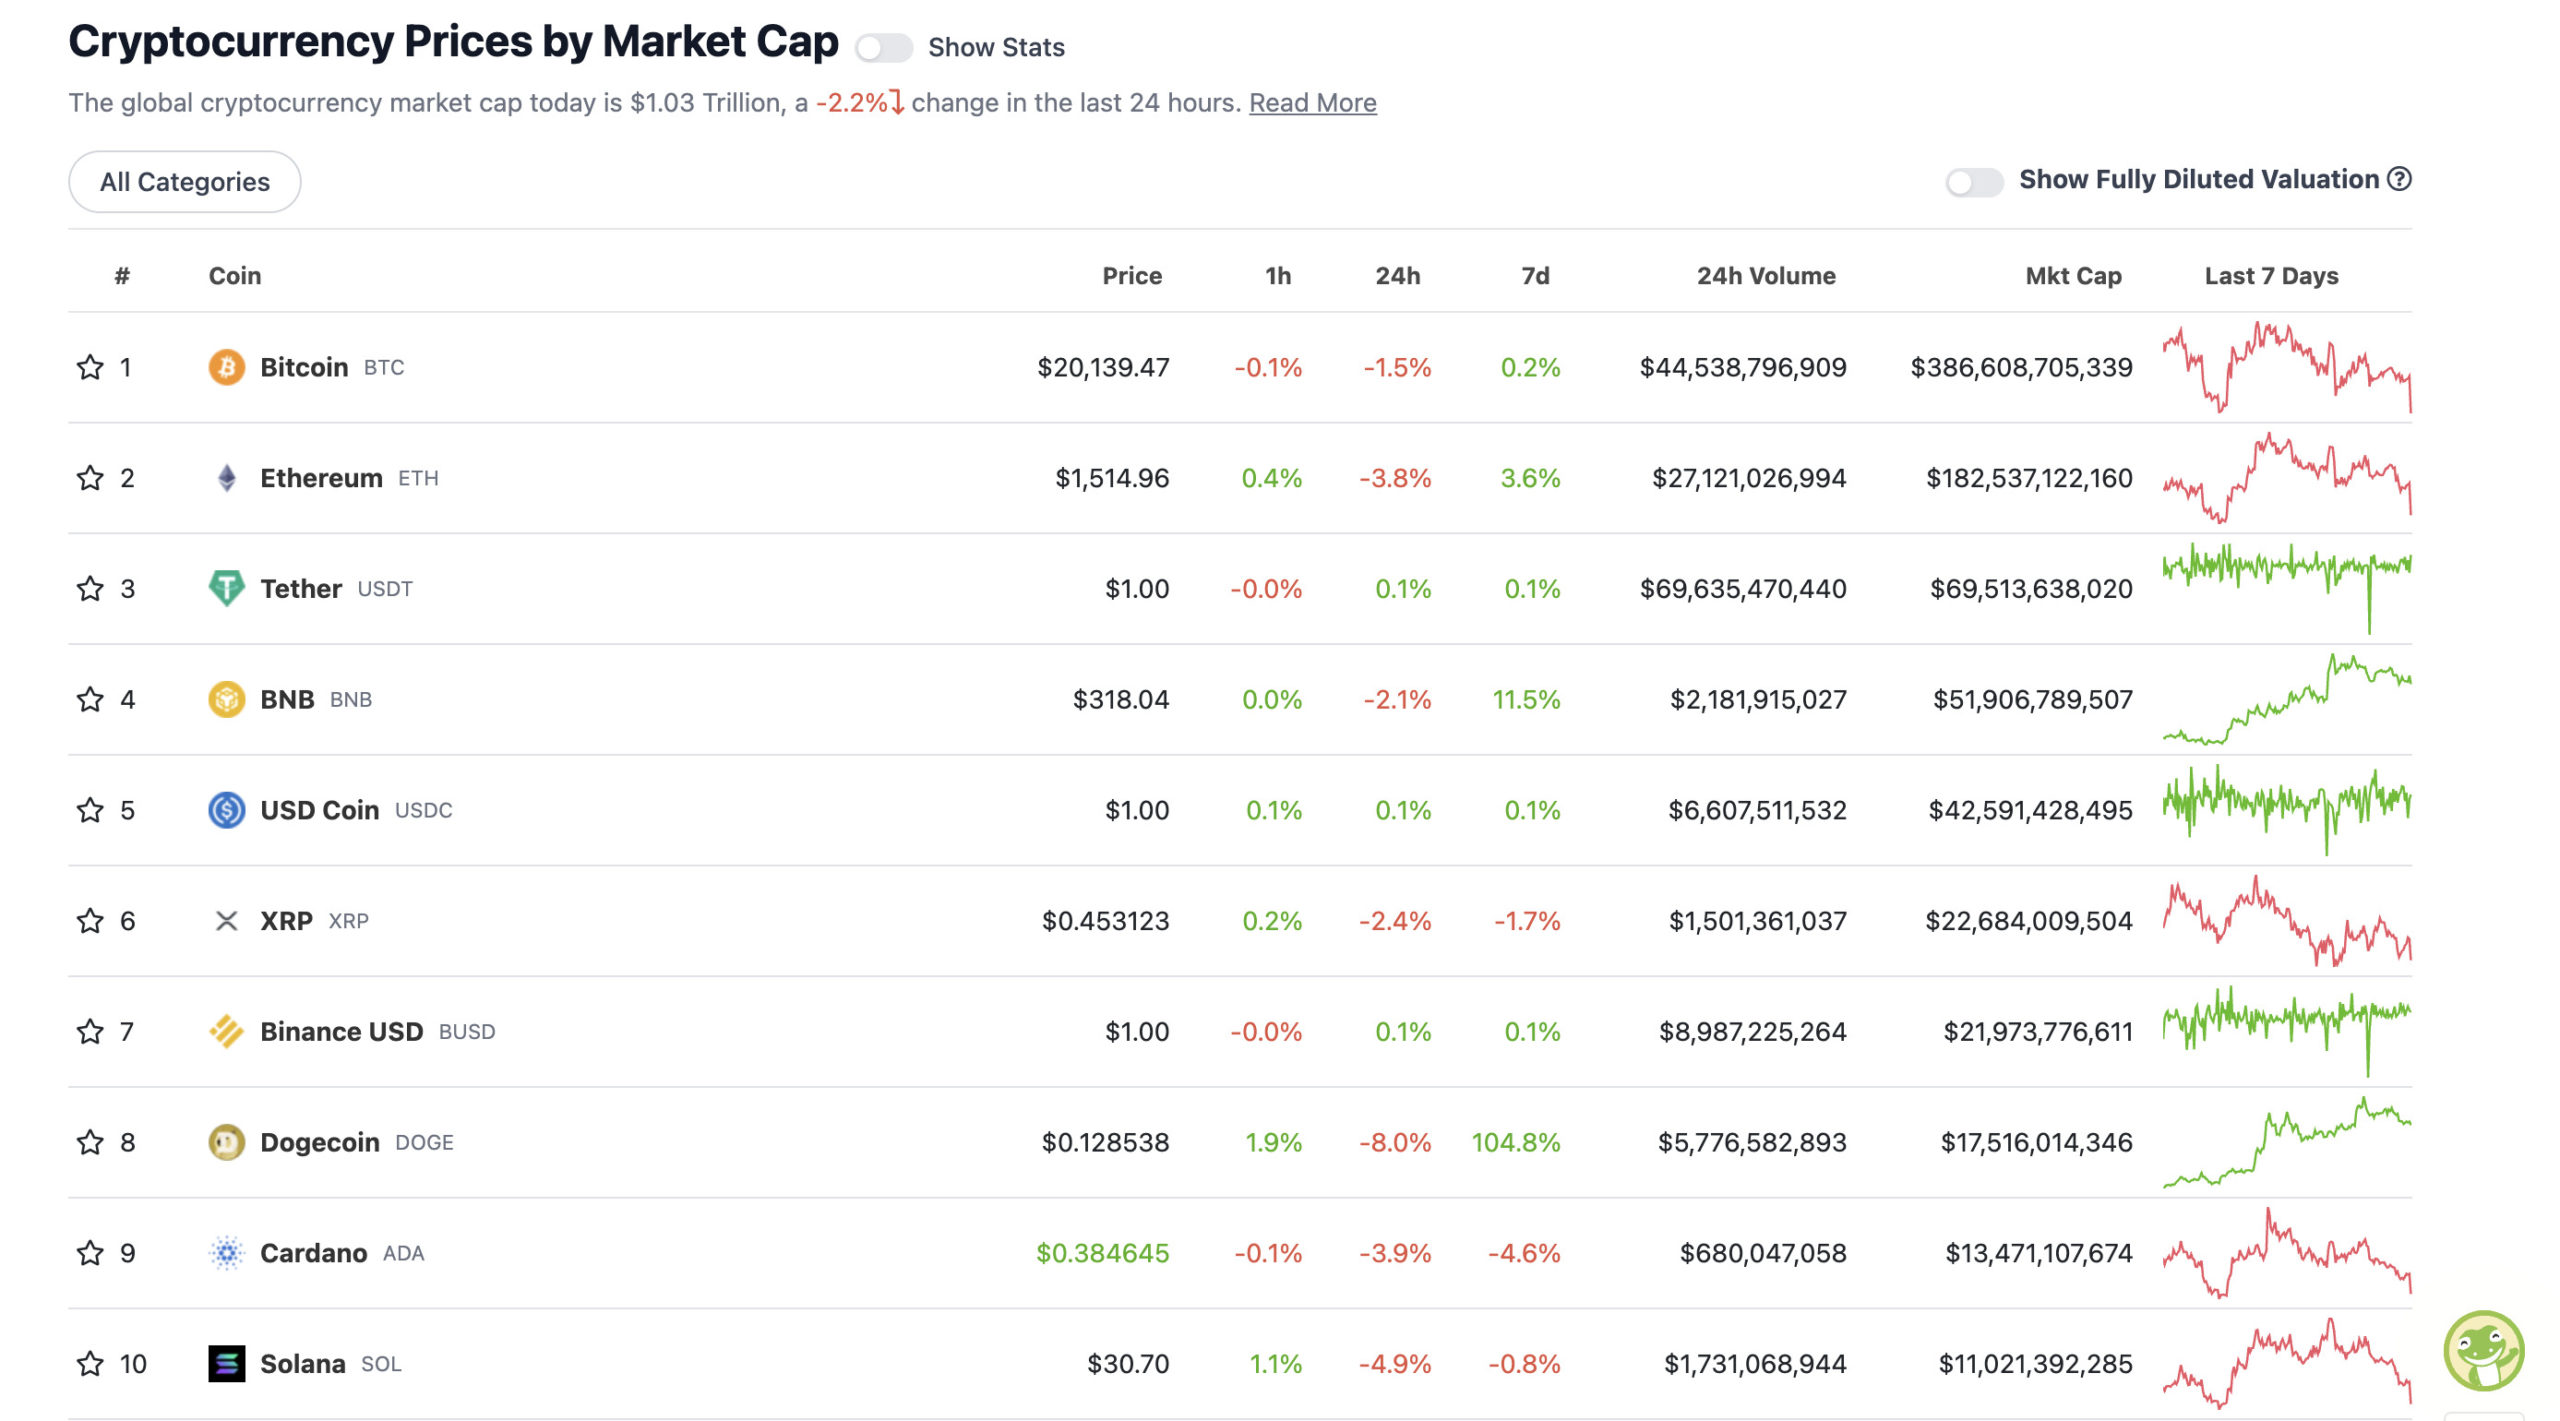The image size is (2560, 1421).
Task: Click the star beside Solana
Action: point(90,1364)
